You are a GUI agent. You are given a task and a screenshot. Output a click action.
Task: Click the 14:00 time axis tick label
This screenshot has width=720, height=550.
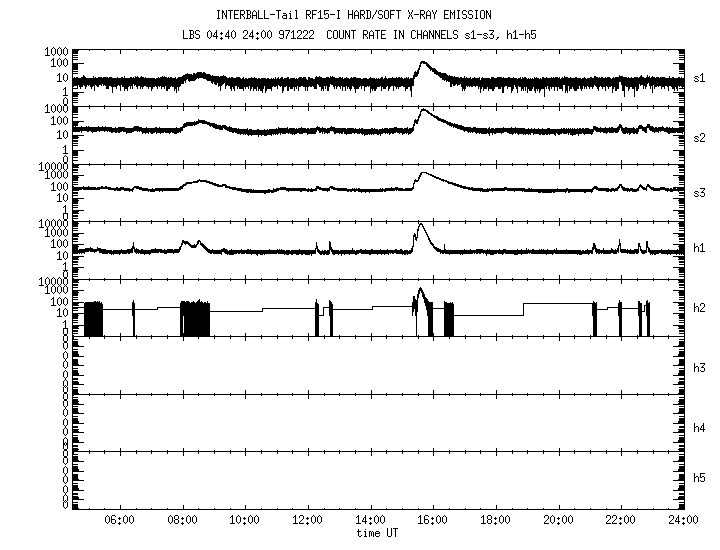point(370,522)
